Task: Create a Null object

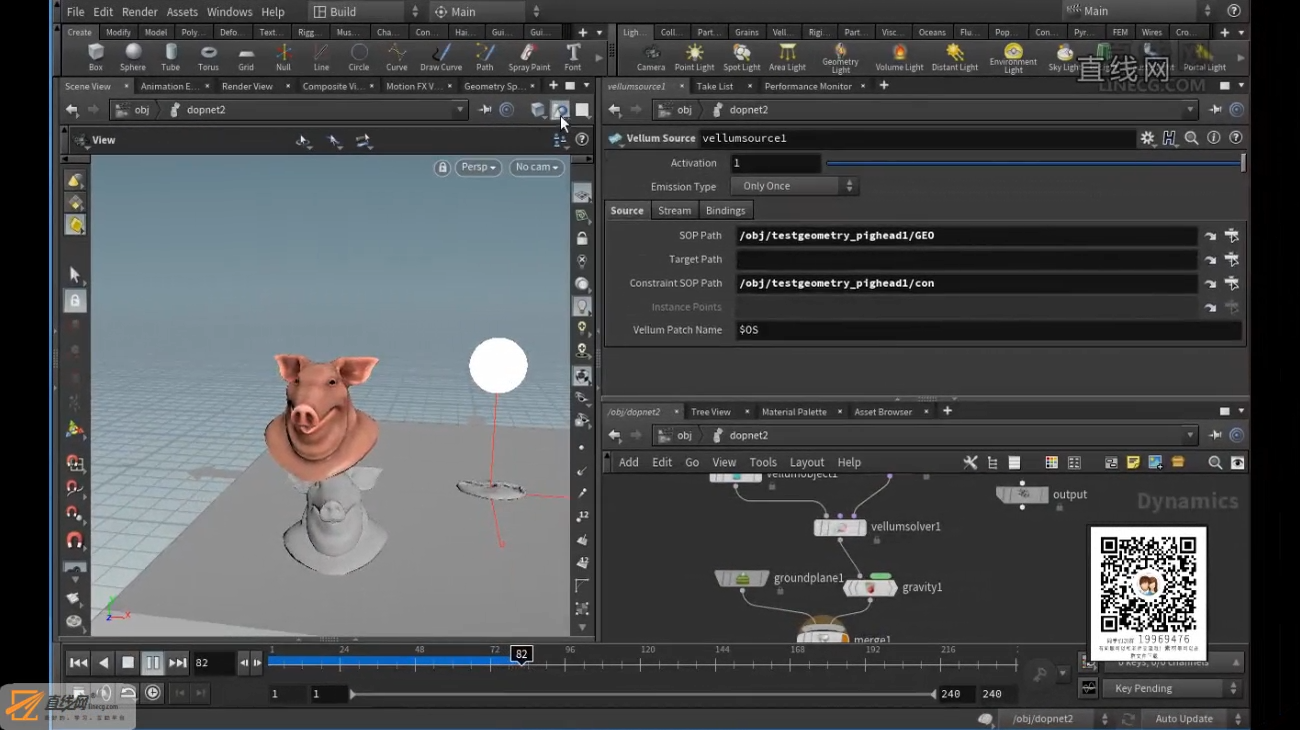Action: (284, 57)
